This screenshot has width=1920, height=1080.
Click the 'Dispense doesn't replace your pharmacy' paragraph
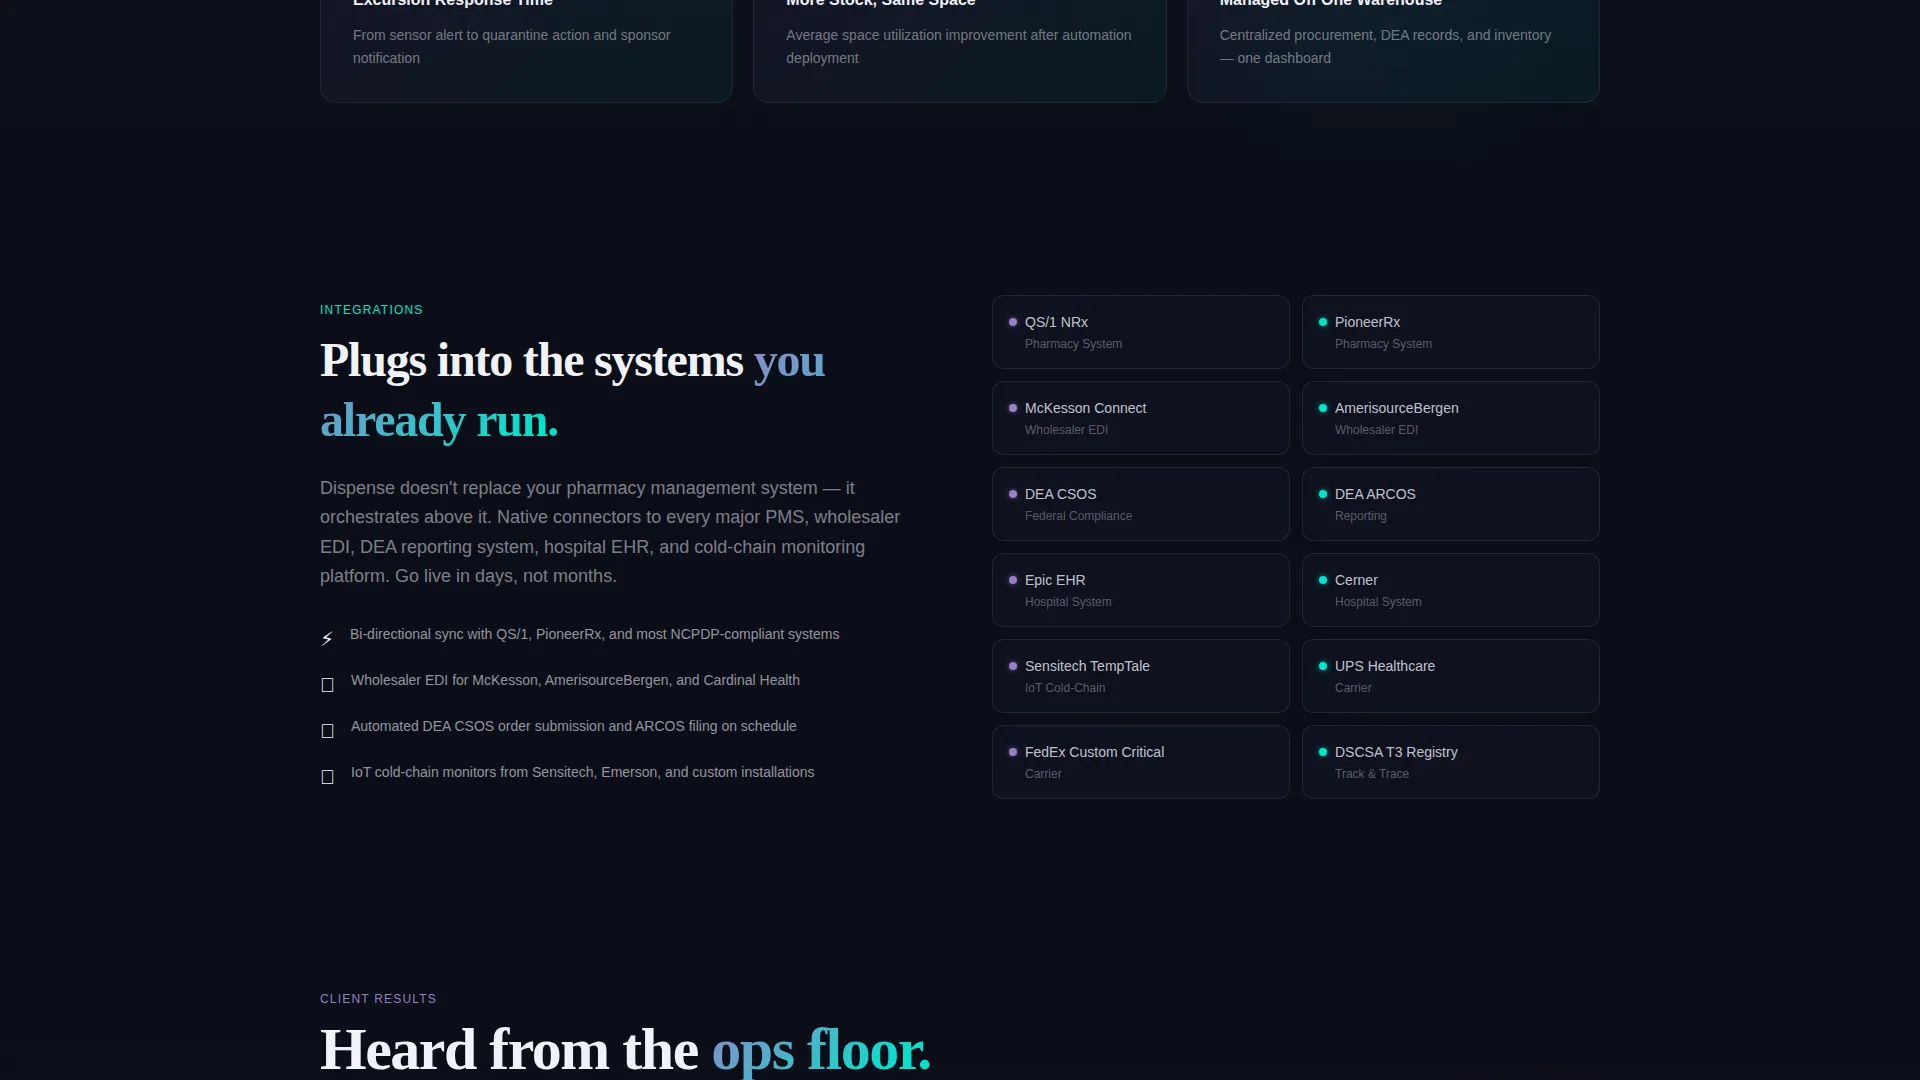point(610,532)
